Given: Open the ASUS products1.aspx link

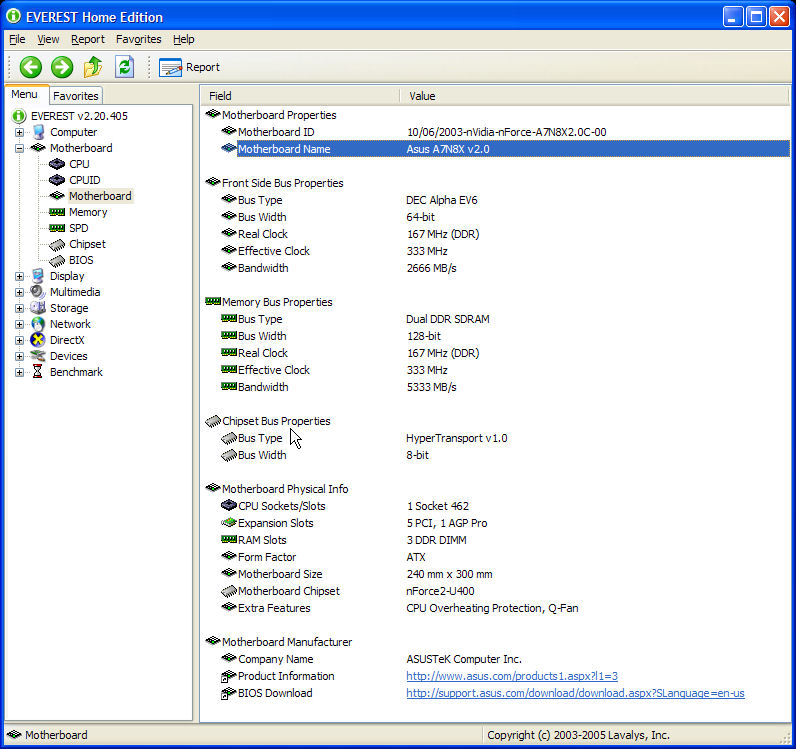Looking at the screenshot, I should point(512,676).
